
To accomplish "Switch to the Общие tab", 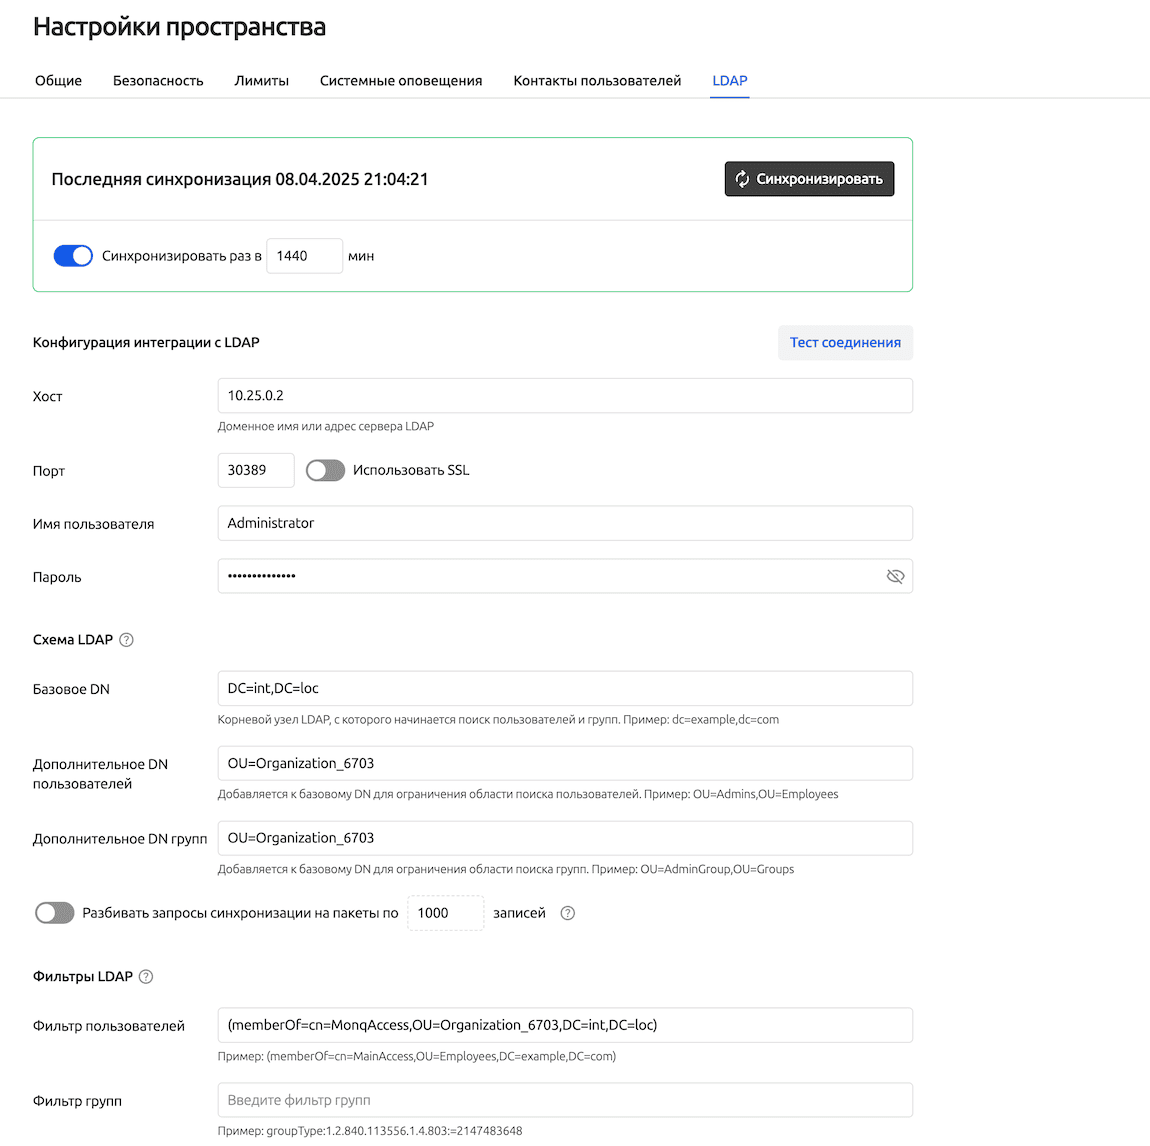I will click(59, 81).
